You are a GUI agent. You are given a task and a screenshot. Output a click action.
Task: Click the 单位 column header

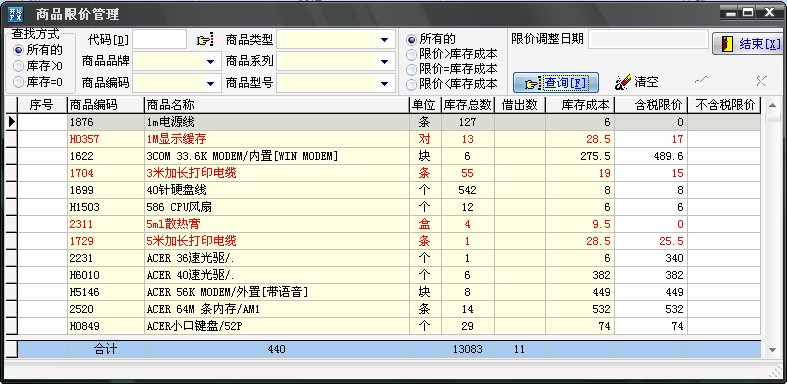click(426, 105)
